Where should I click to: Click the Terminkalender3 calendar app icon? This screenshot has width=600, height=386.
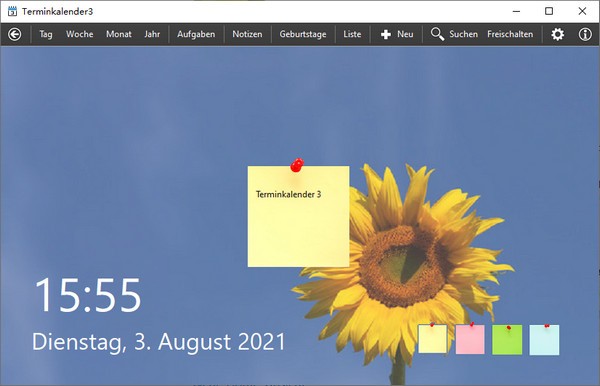pos(12,11)
